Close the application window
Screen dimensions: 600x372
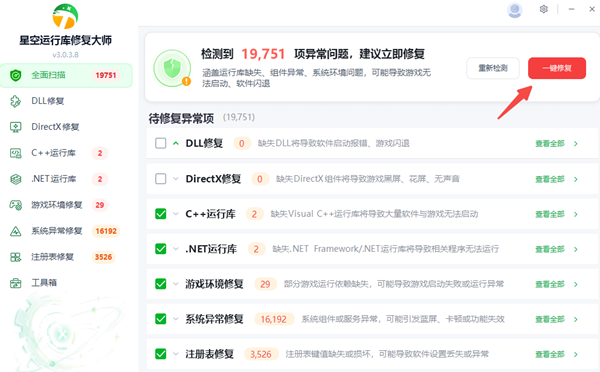[592, 9]
